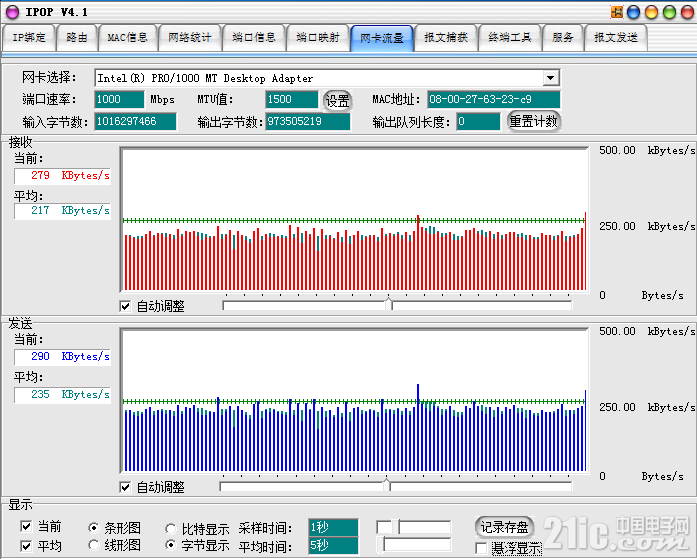Screen dimensions: 697x559
Task: Select the 网卡流量 tab
Action: (x=382, y=38)
